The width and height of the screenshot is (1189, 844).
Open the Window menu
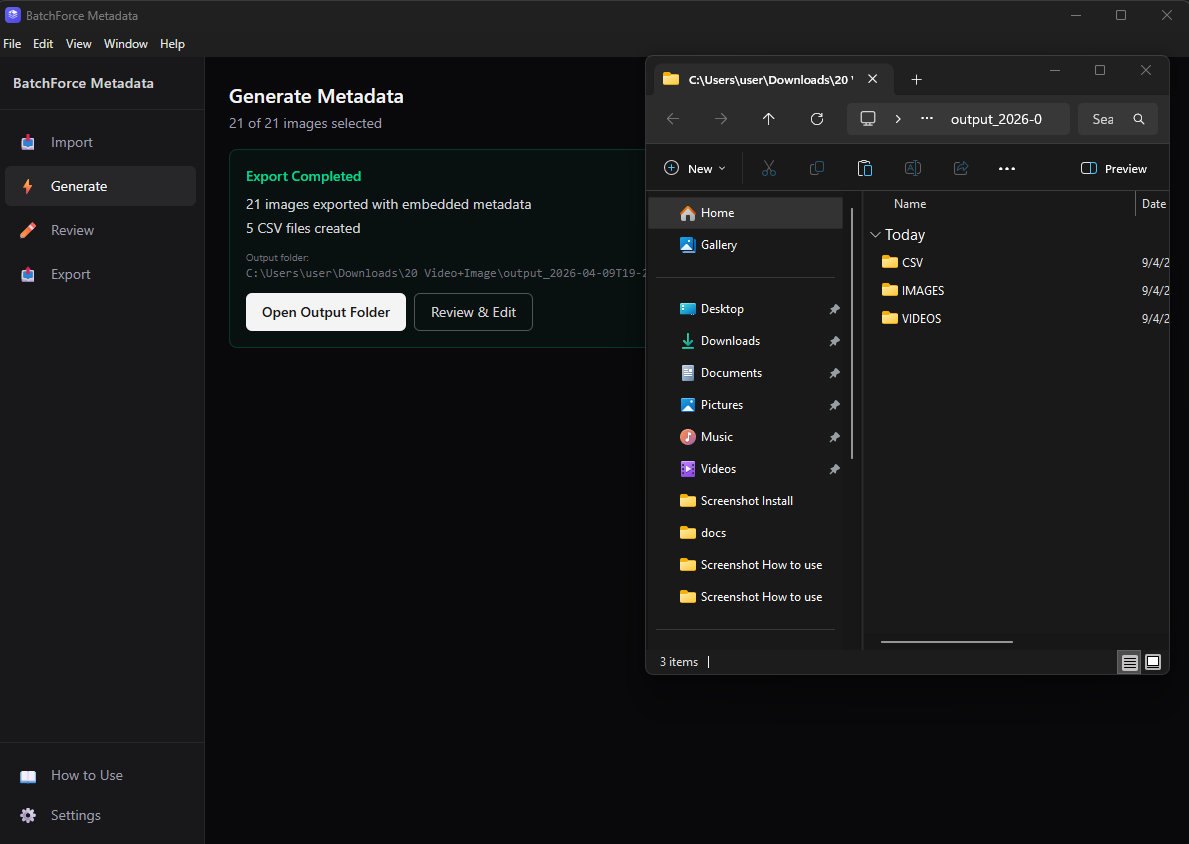click(125, 44)
